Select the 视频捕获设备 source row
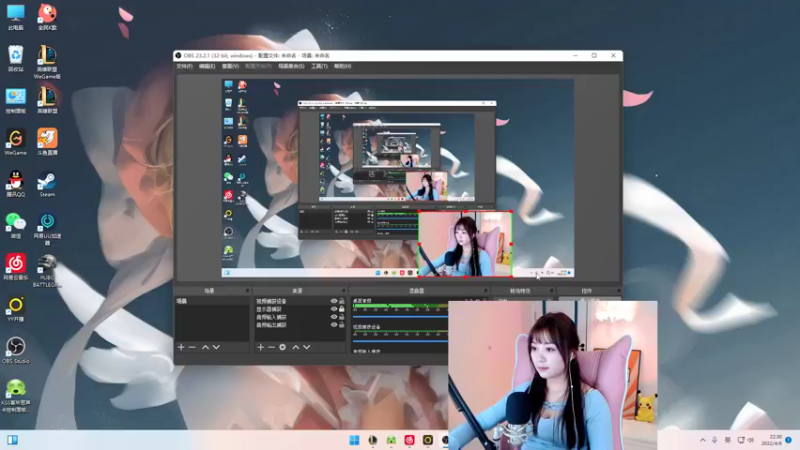800x450 pixels. tap(299, 301)
